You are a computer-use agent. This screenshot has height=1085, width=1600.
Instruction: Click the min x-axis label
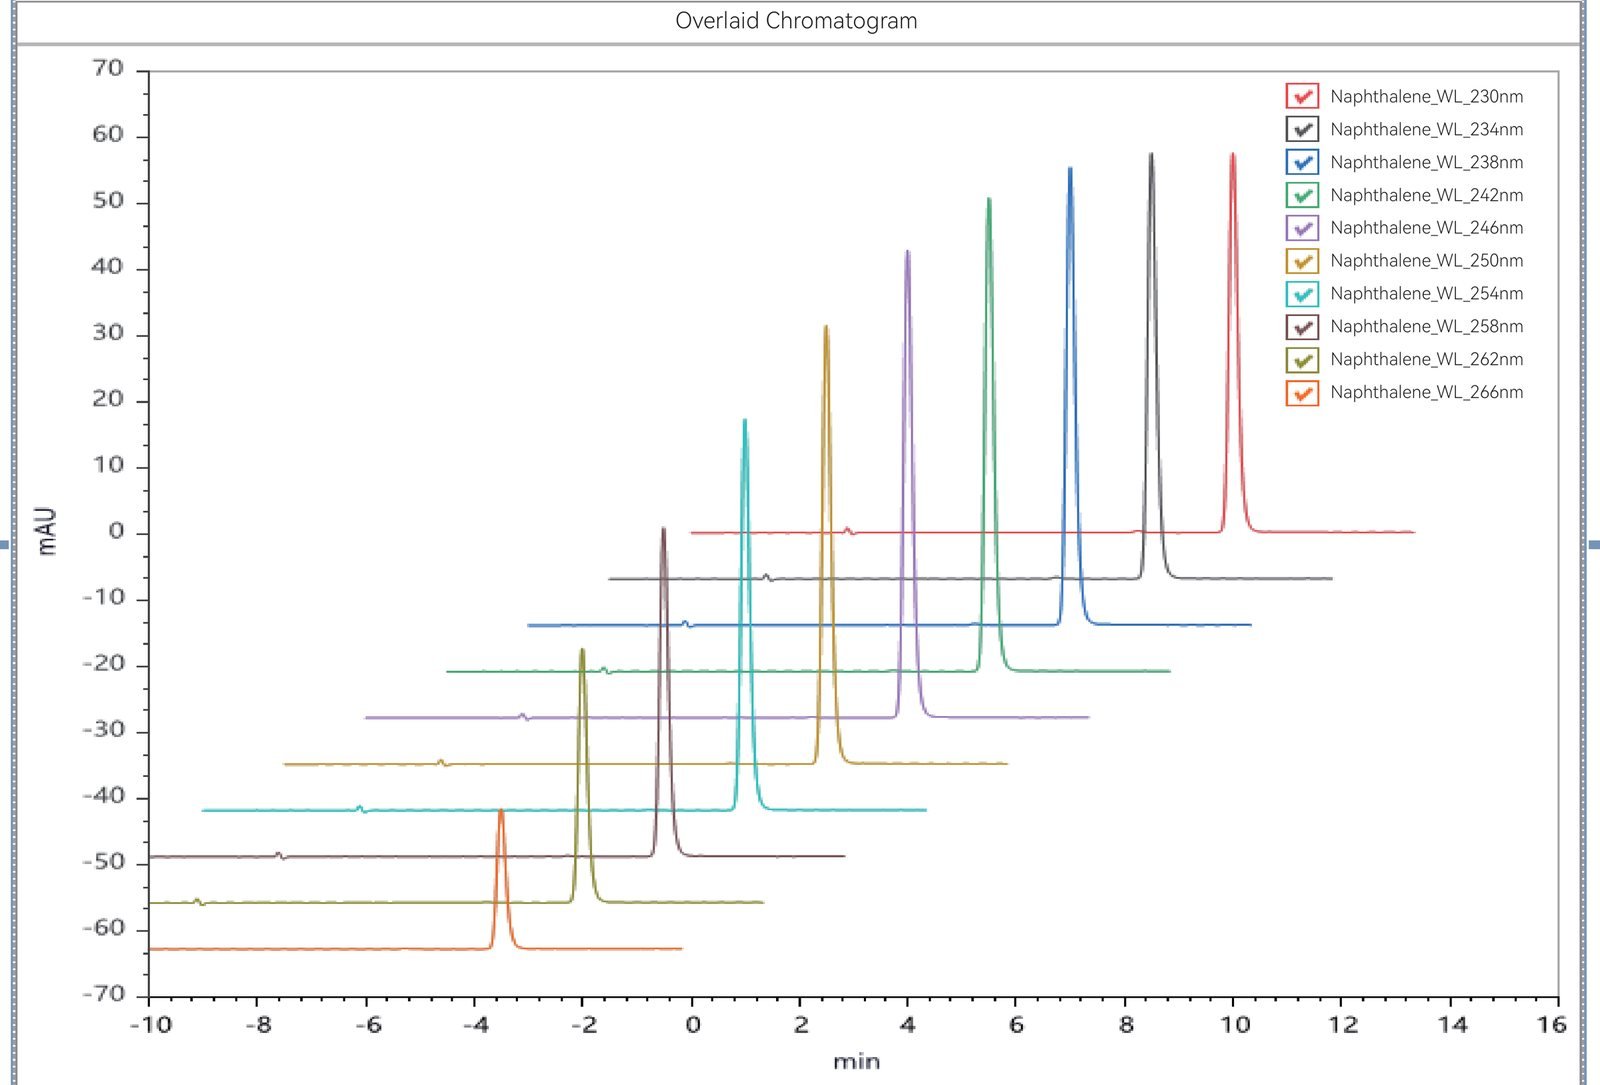(856, 1062)
